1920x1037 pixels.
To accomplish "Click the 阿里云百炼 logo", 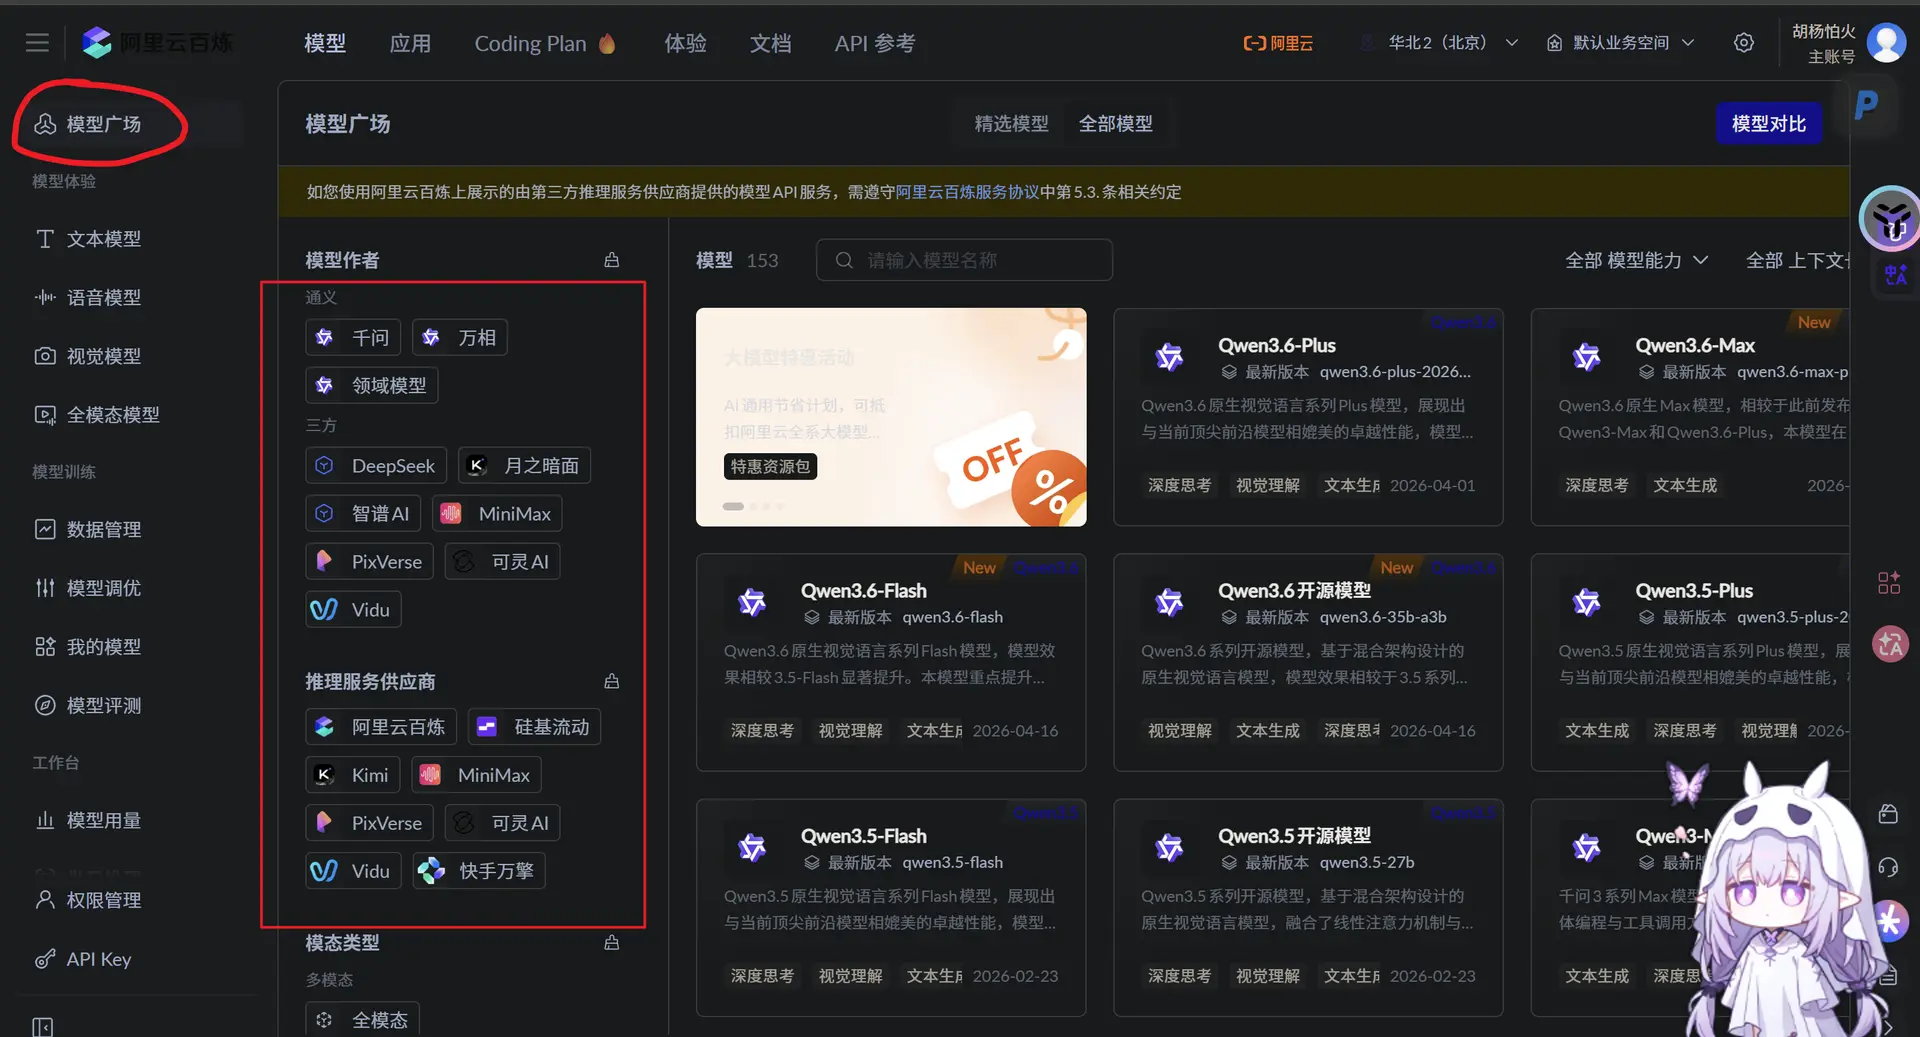I will tap(158, 42).
